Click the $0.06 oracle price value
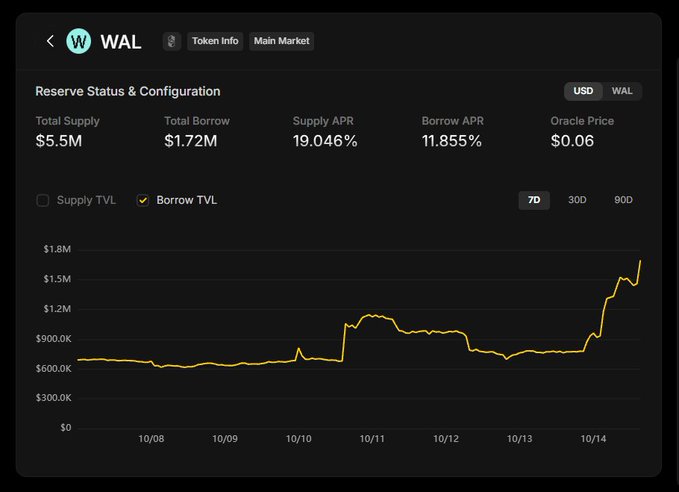This screenshot has height=492, width=679. [572, 141]
